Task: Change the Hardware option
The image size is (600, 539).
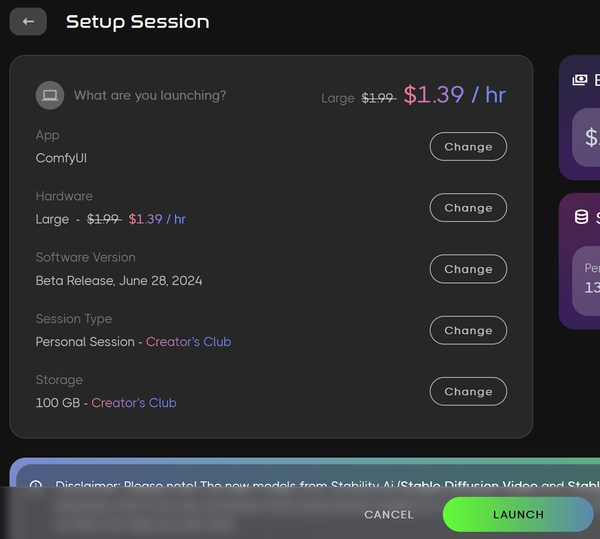Action: [468, 208]
